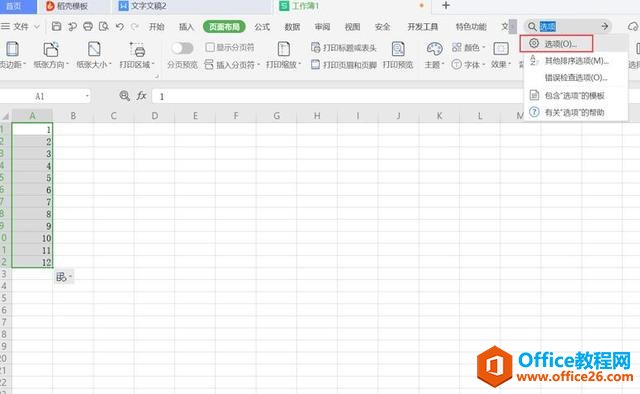Open the theme palette icon
Viewport: 640px width, 394px height.
(434, 49)
